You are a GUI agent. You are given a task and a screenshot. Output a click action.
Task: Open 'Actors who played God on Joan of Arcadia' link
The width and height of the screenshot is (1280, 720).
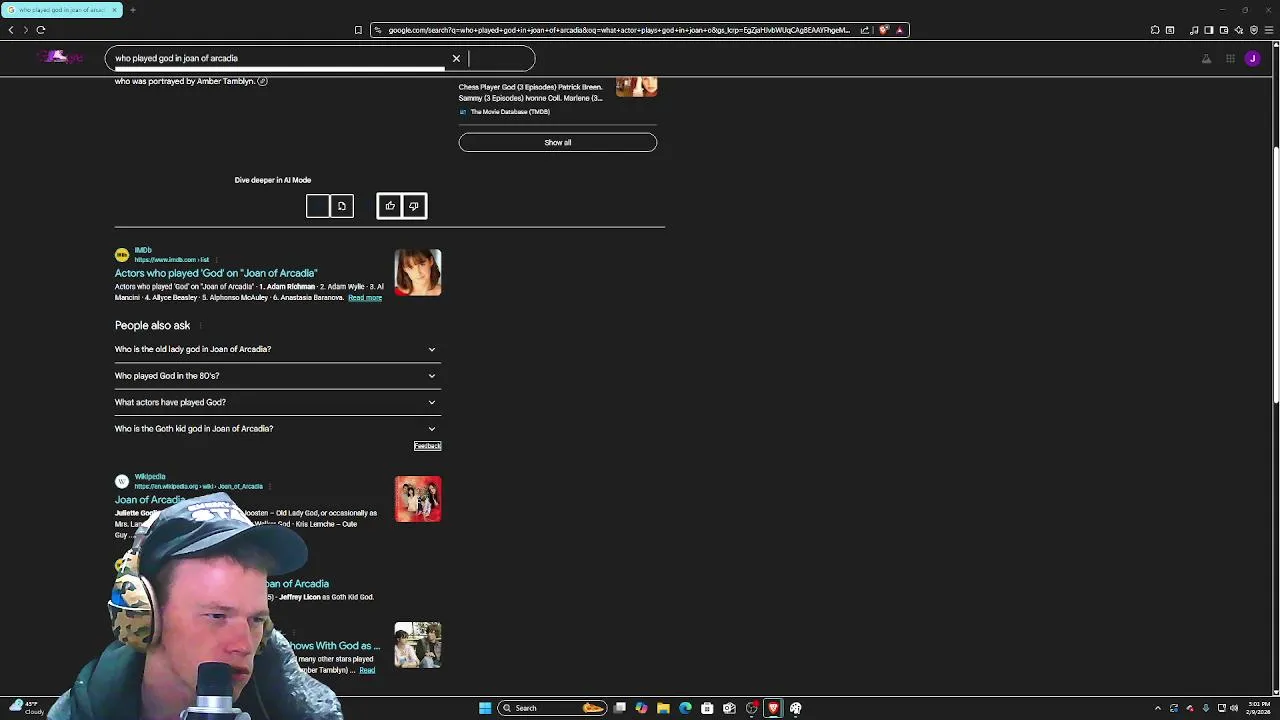216,273
